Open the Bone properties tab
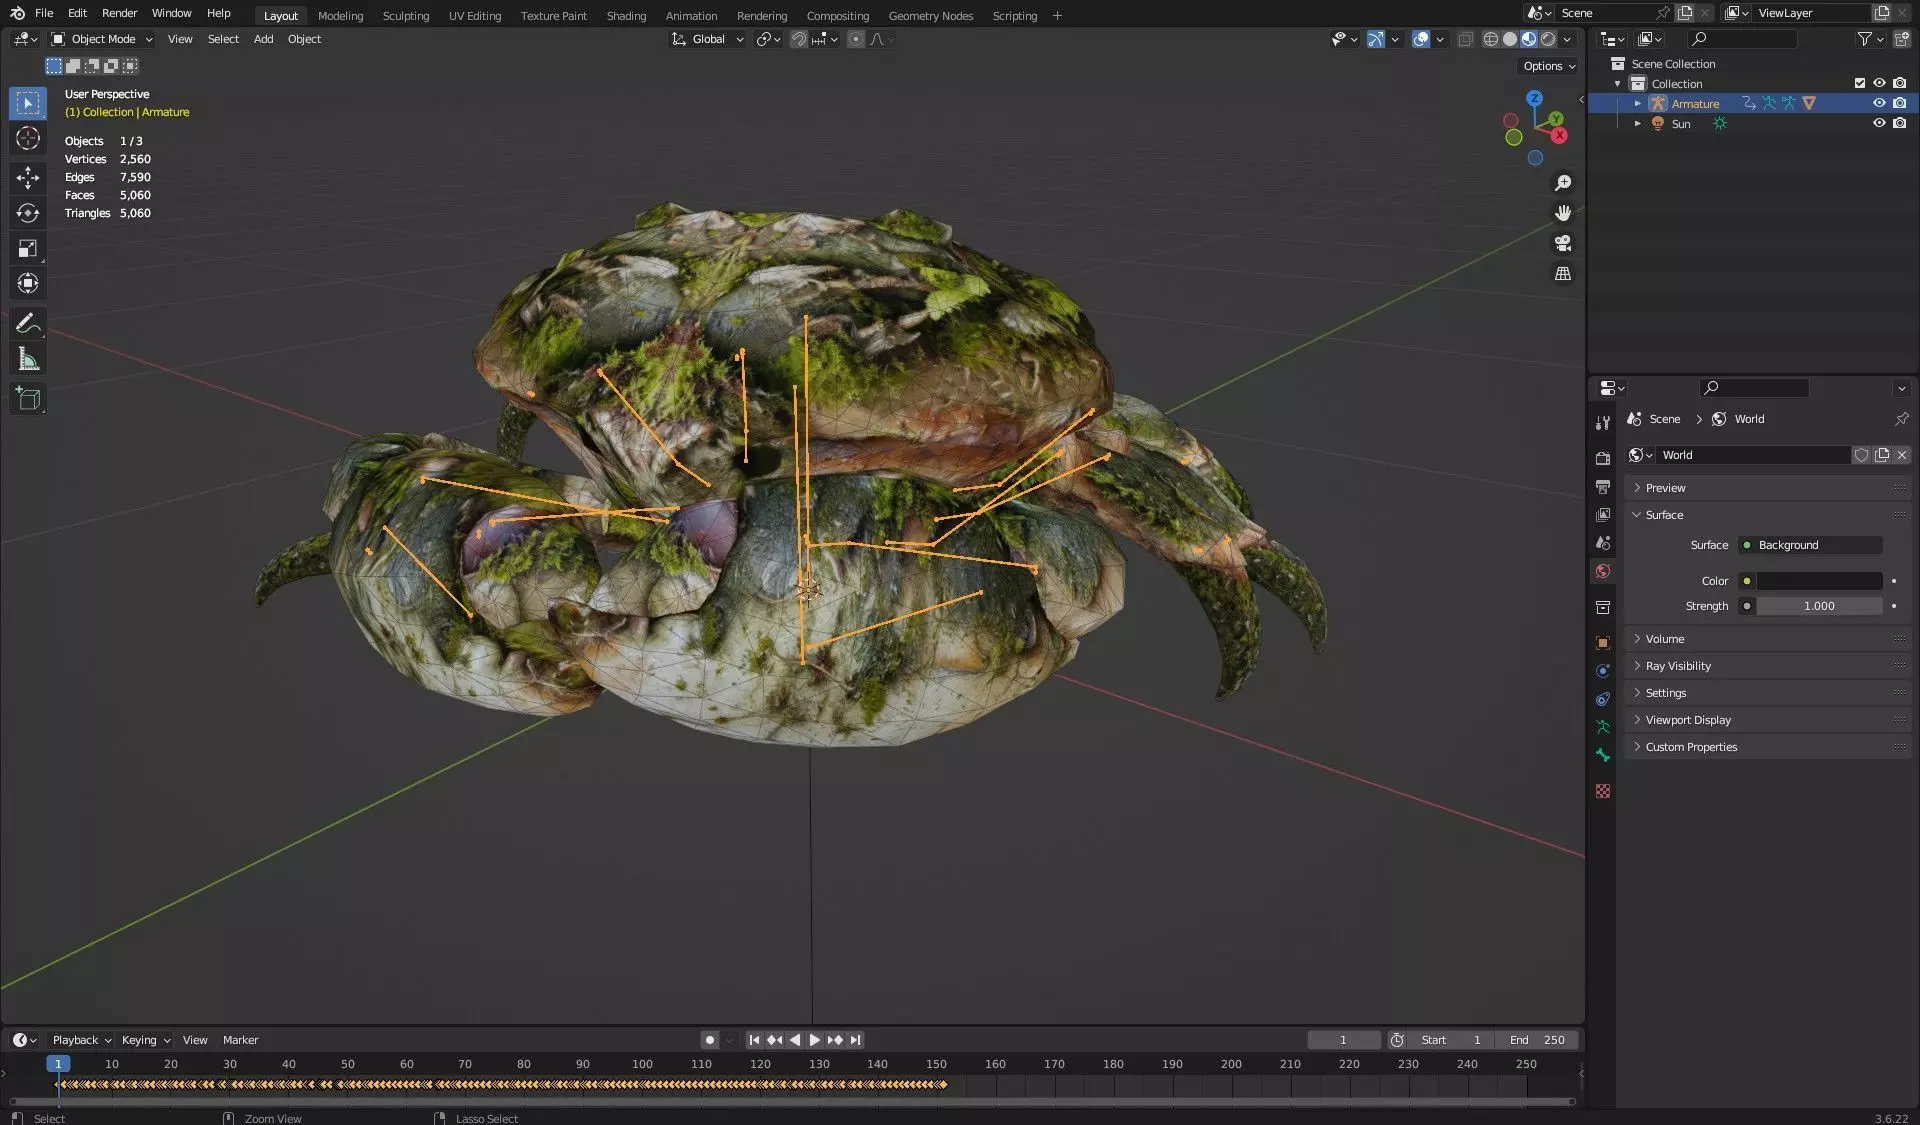Image resolution: width=1920 pixels, height=1125 pixels. point(1603,755)
